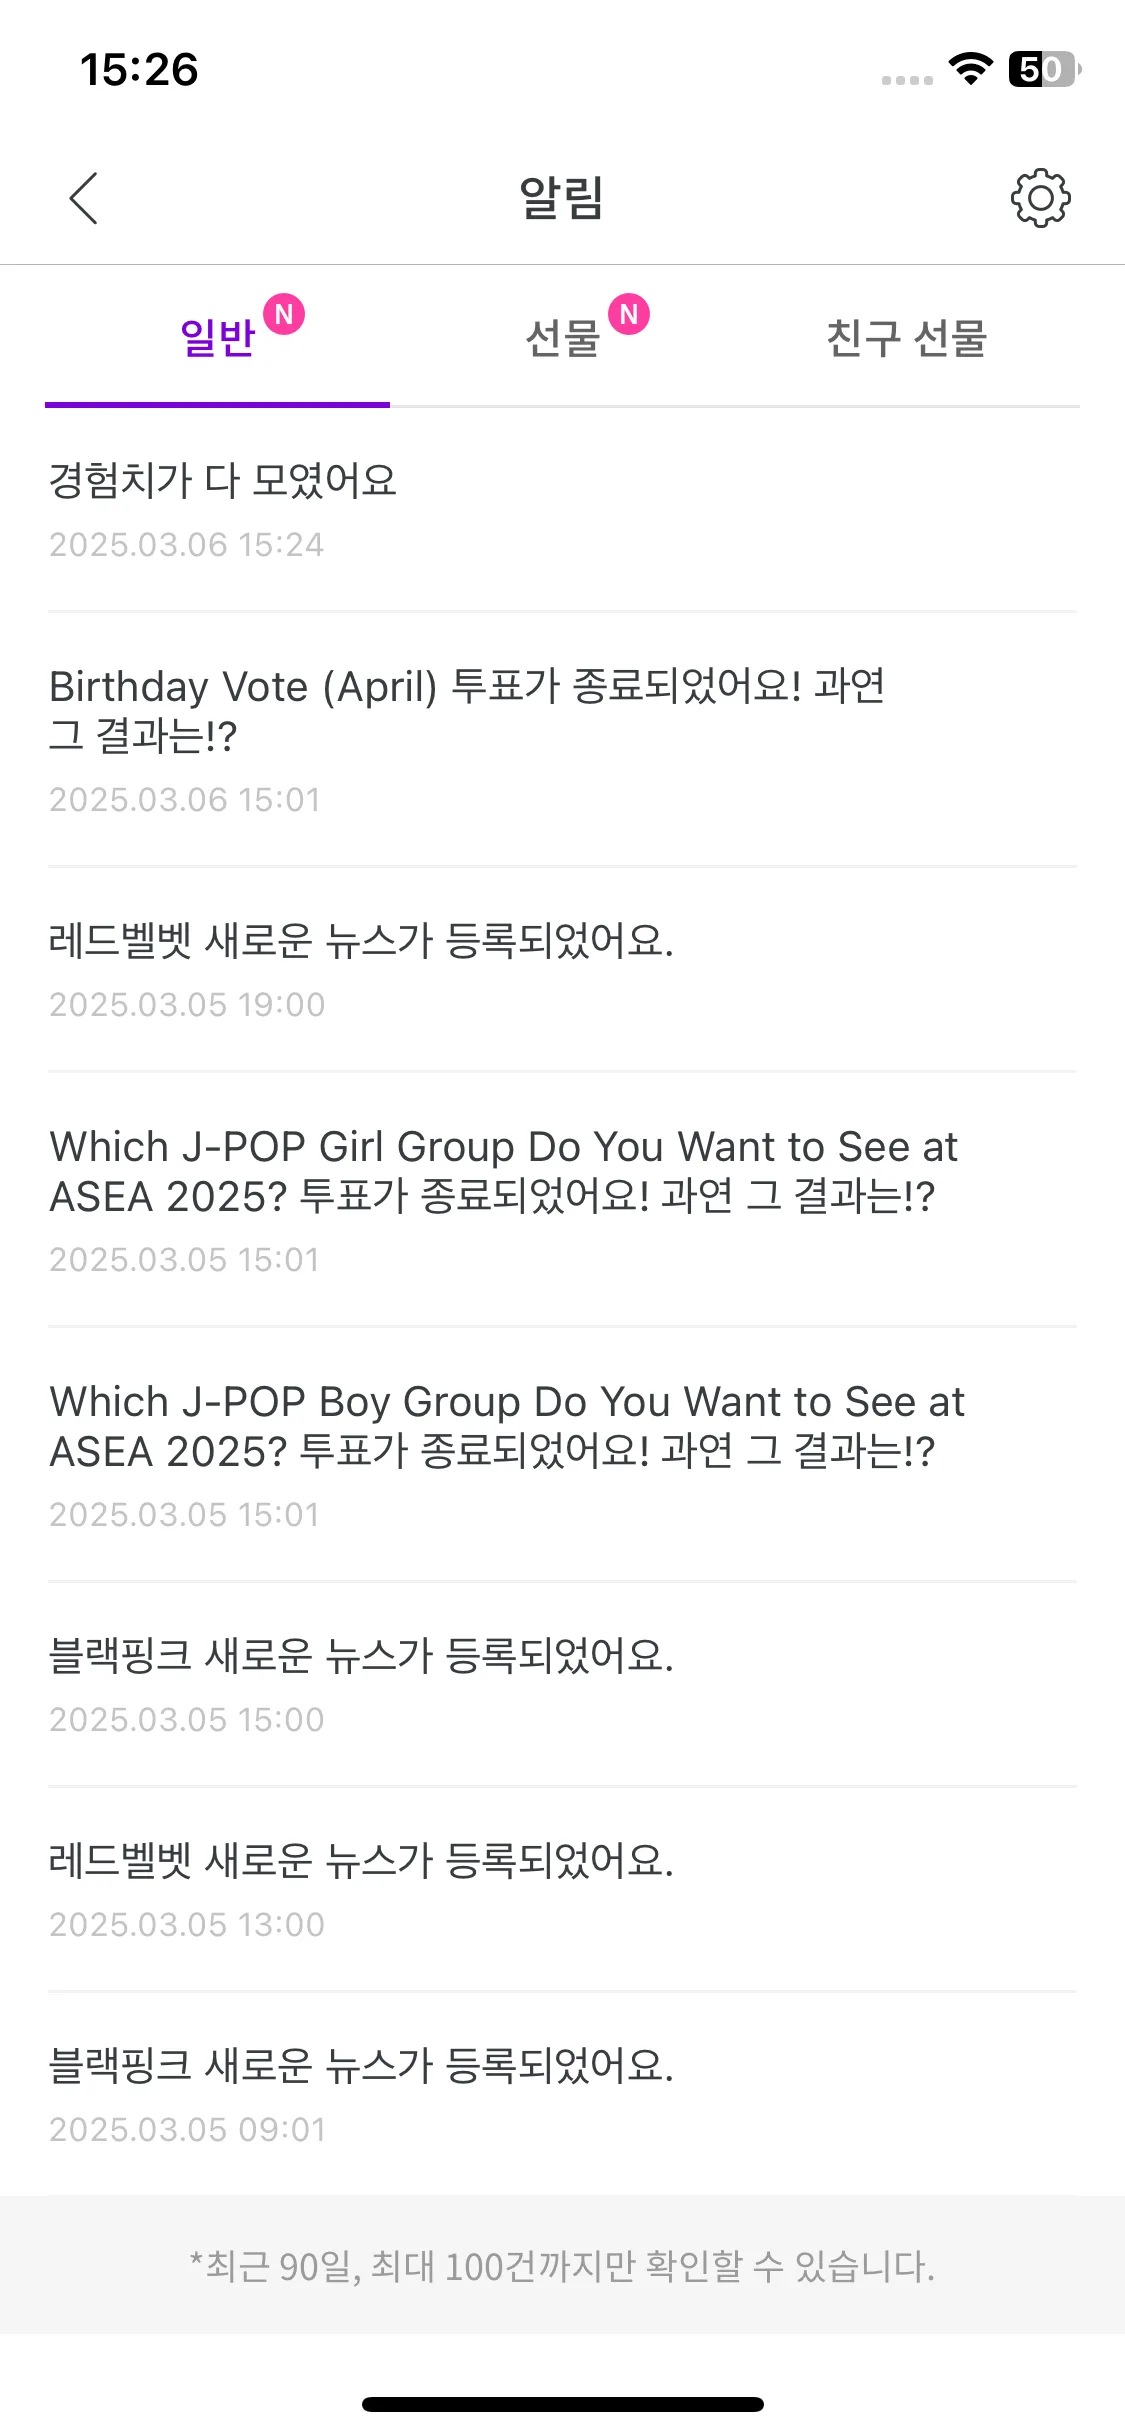1125x2436 pixels.
Task: Open 블랙핑크 news notification from 15:00
Action: 562,1686
